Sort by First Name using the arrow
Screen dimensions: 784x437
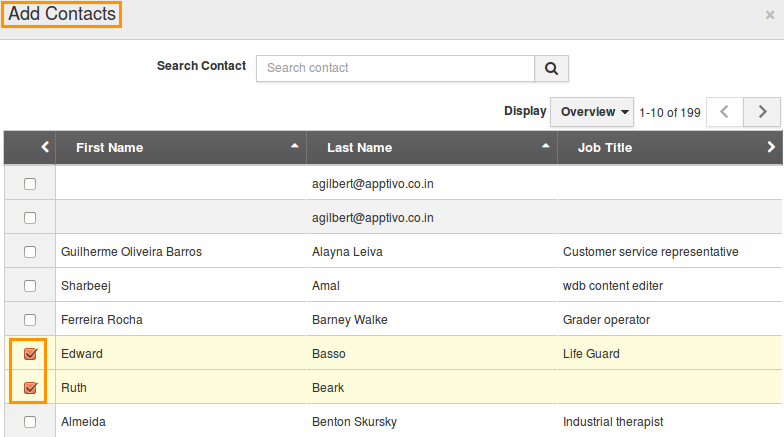(294, 146)
